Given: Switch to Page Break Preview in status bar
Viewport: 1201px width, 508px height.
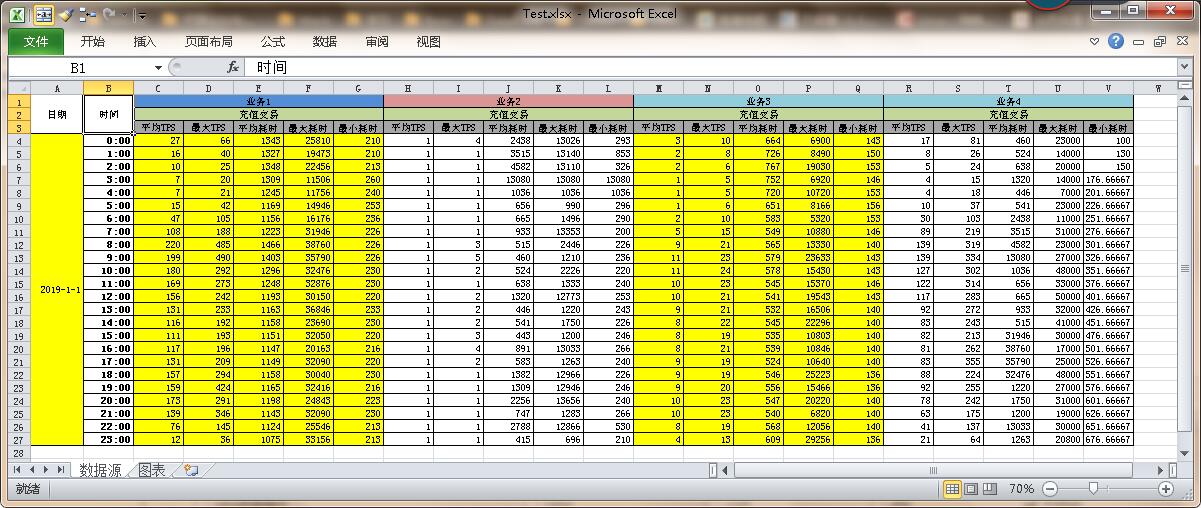Looking at the screenshot, I should [x=990, y=489].
